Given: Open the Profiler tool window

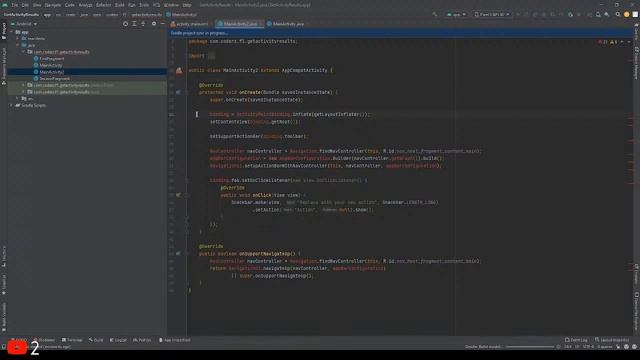Looking at the screenshot, I should (x=142, y=340).
